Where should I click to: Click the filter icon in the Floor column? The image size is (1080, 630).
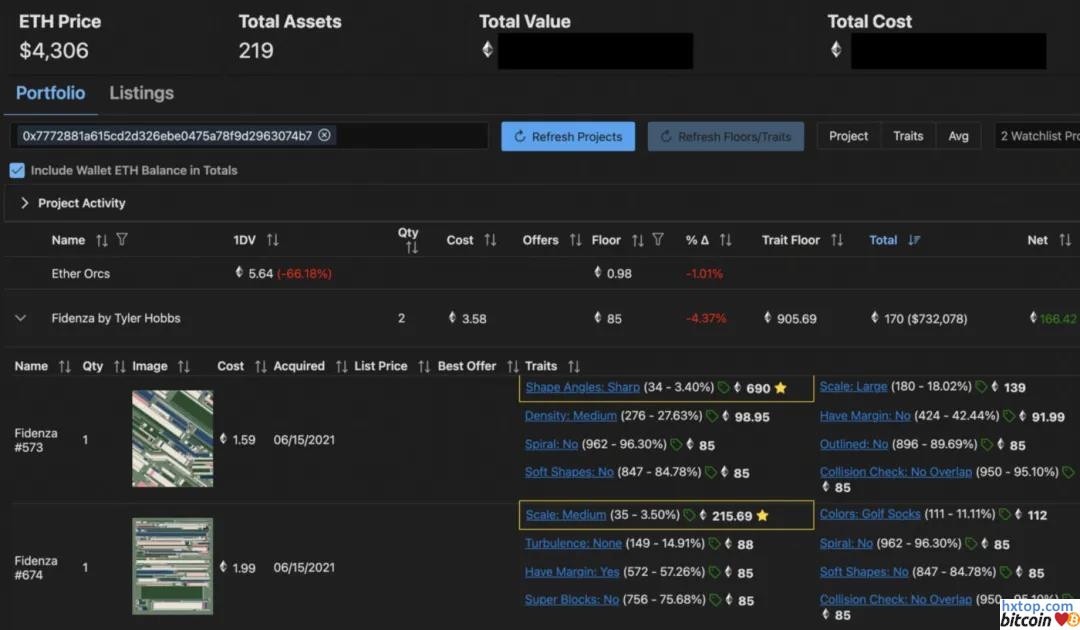point(657,240)
